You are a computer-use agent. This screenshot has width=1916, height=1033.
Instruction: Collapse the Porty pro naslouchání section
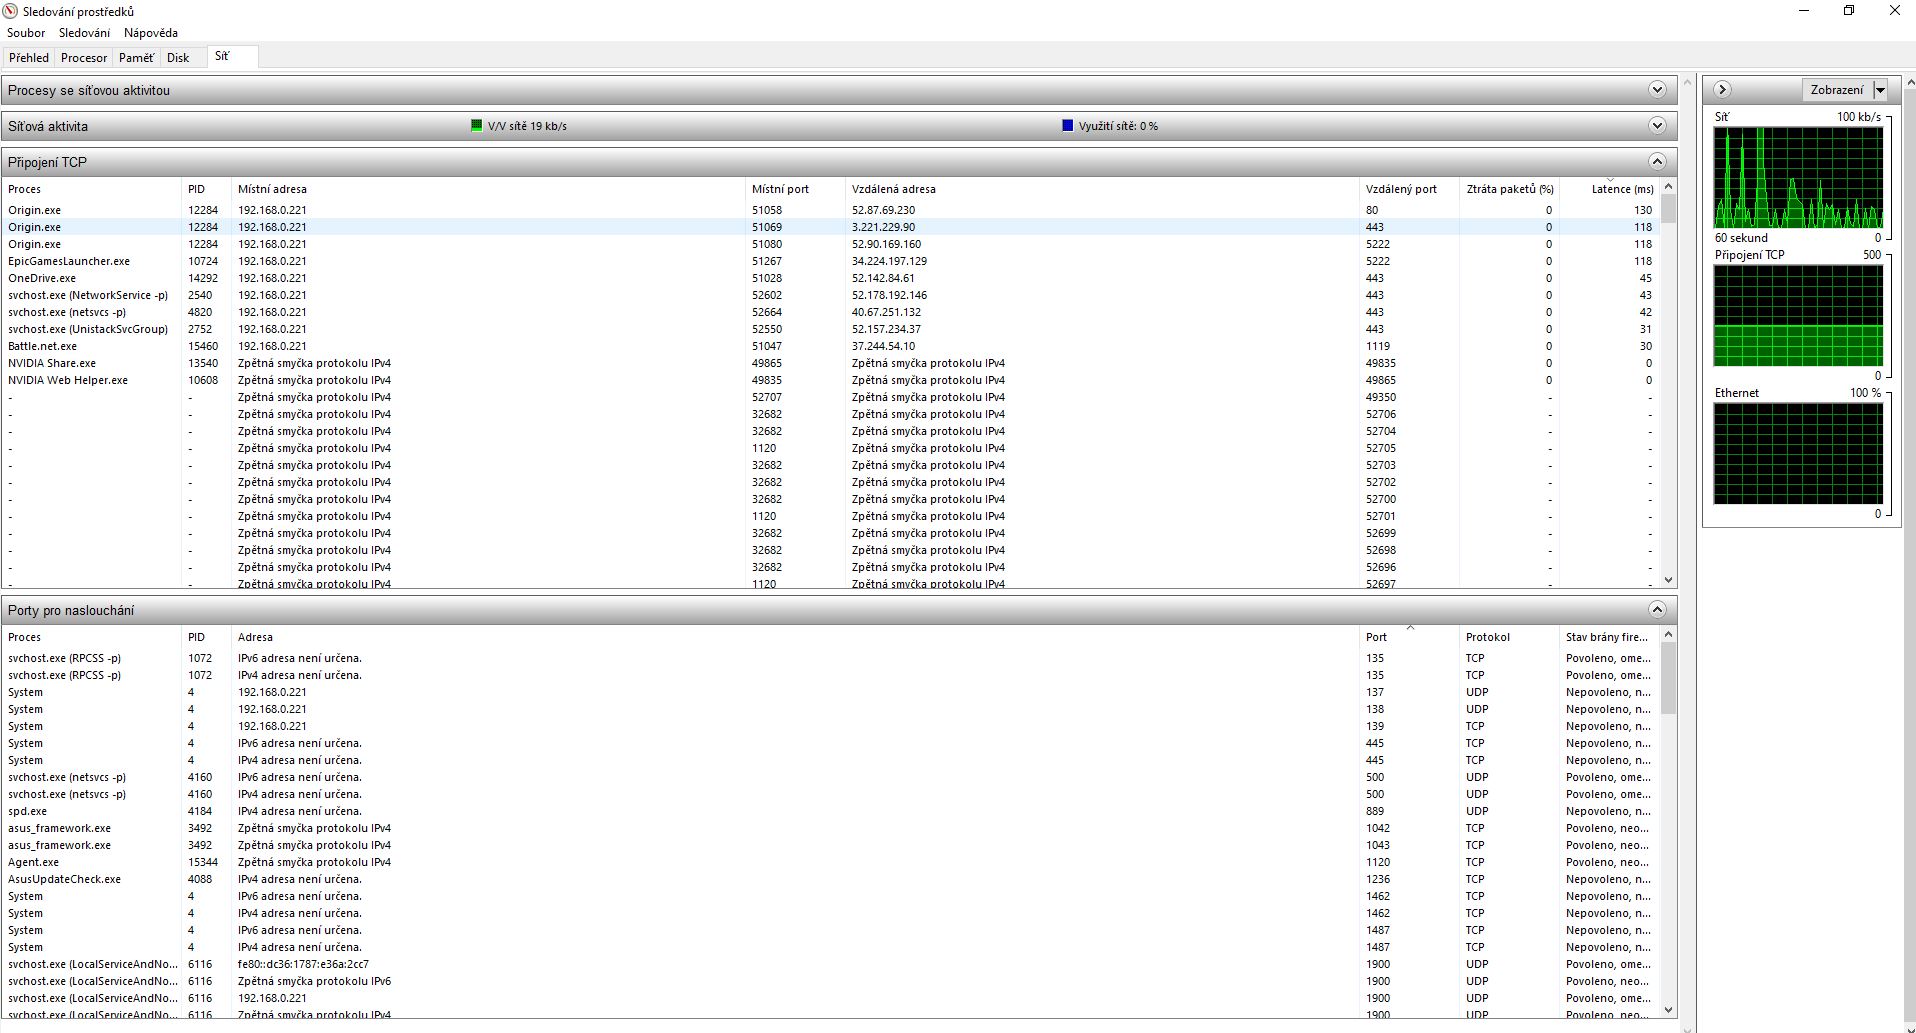[1657, 610]
